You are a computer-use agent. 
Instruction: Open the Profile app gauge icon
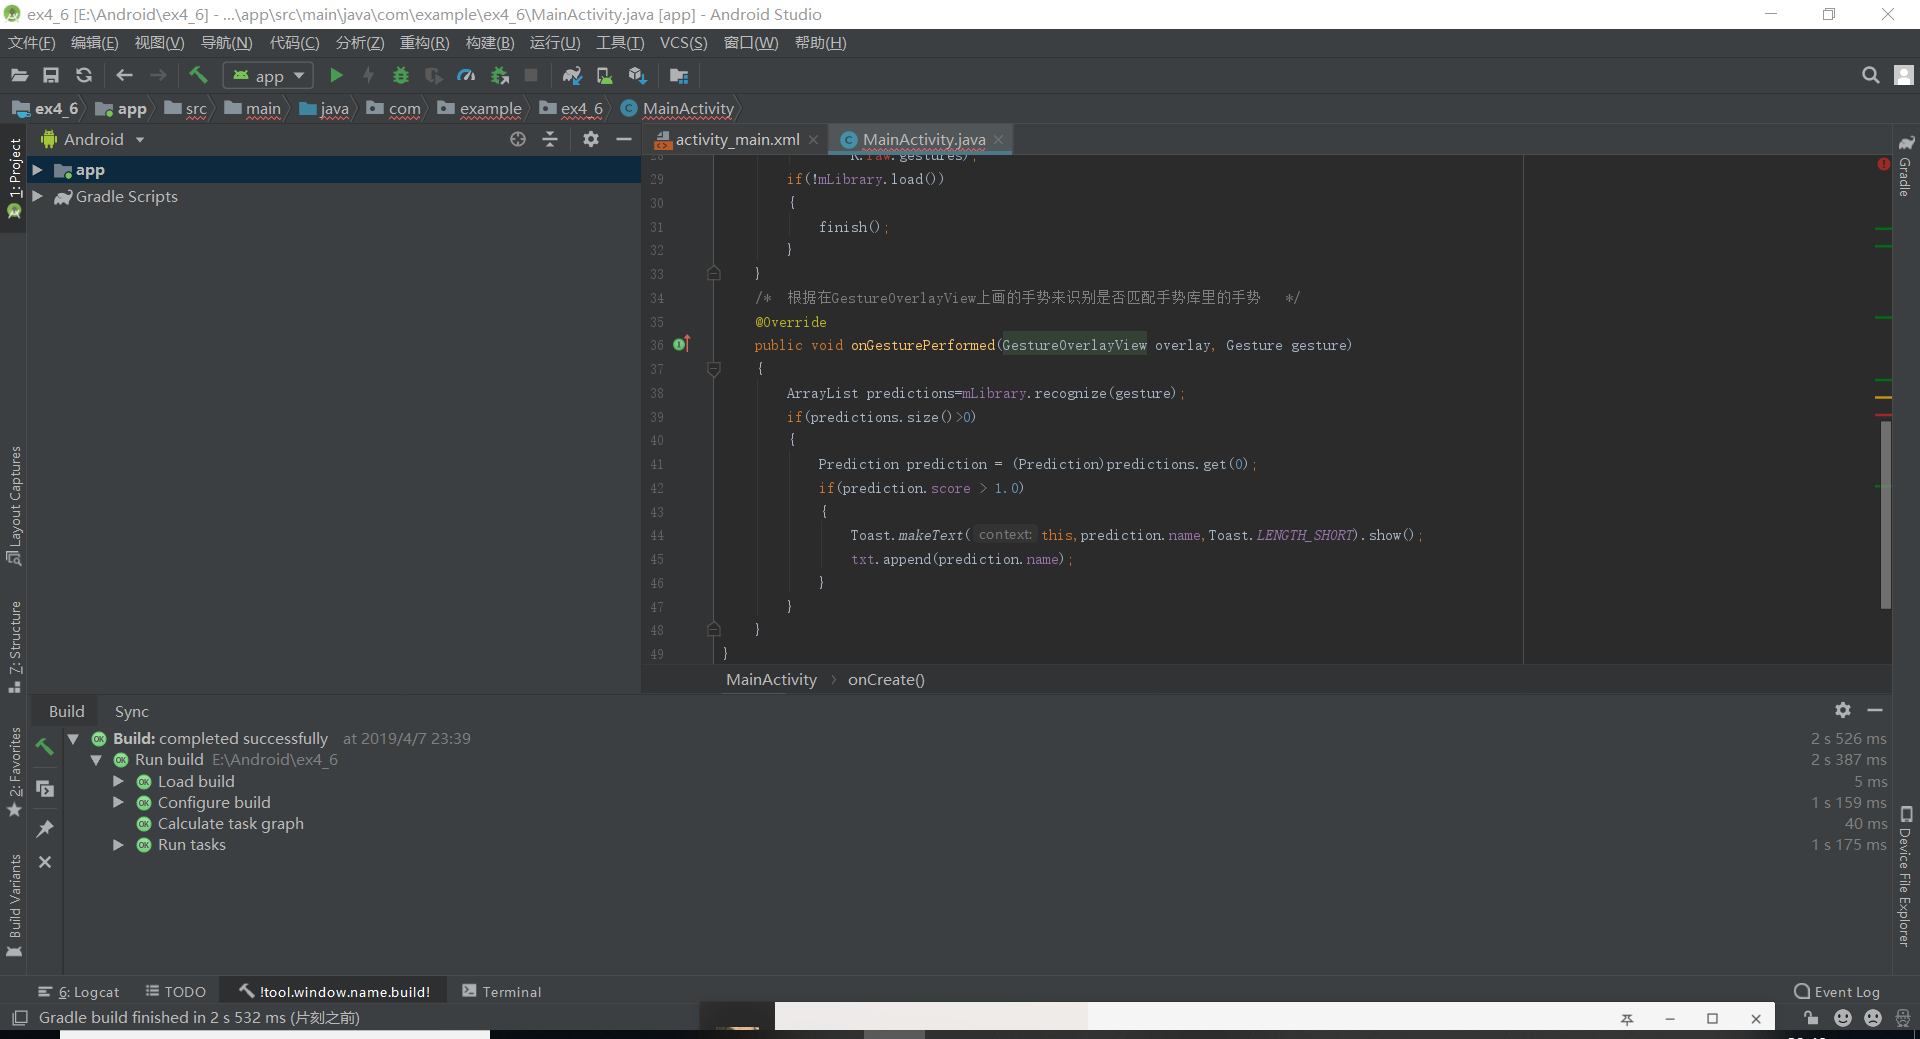tap(466, 75)
